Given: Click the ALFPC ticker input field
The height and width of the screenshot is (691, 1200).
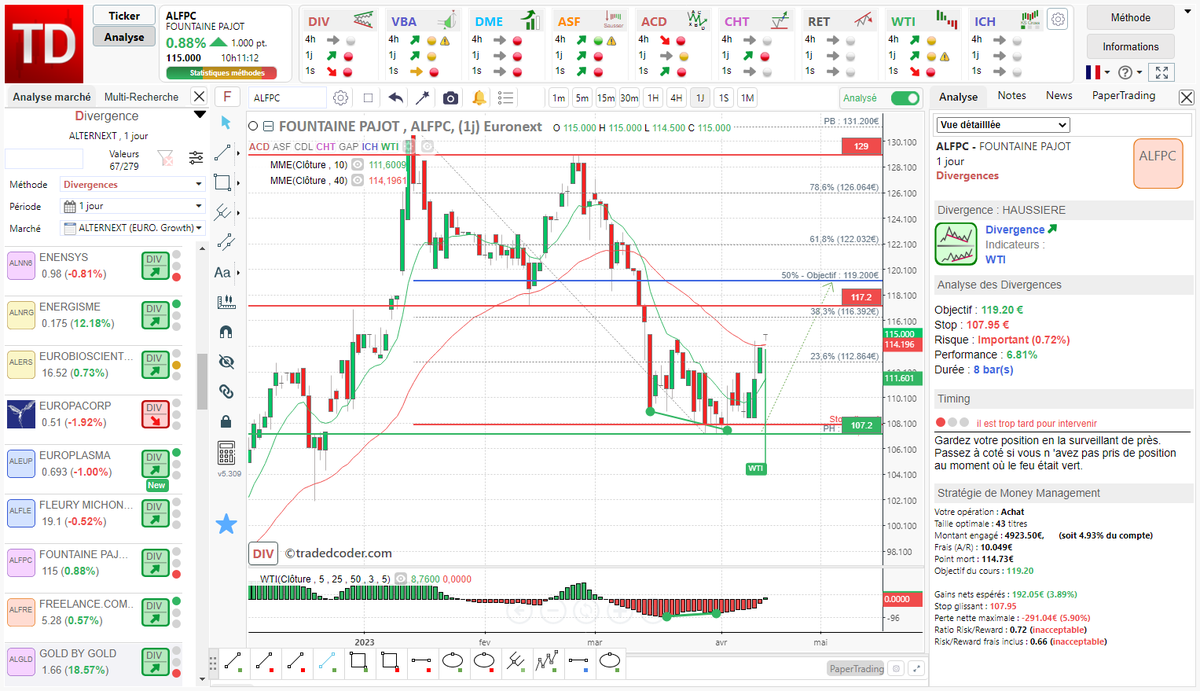Looking at the screenshot, I should click(x=288, y=98).
